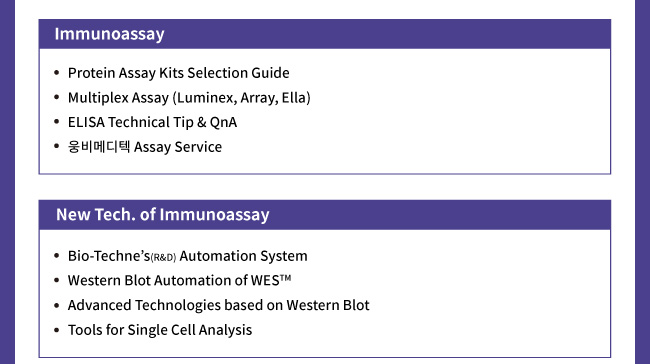Click the bullet beside Advanced Technologies
Viewport: 650px width, 364px height.
(x=57, y=305)
